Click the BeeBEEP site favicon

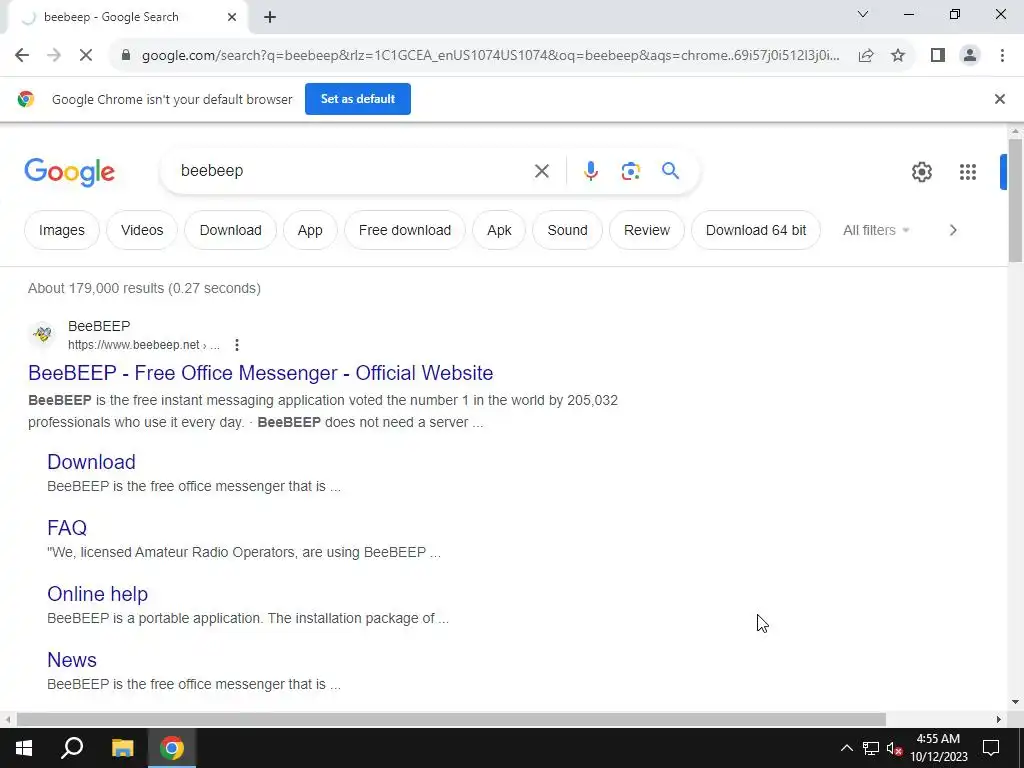pos(42,334)
